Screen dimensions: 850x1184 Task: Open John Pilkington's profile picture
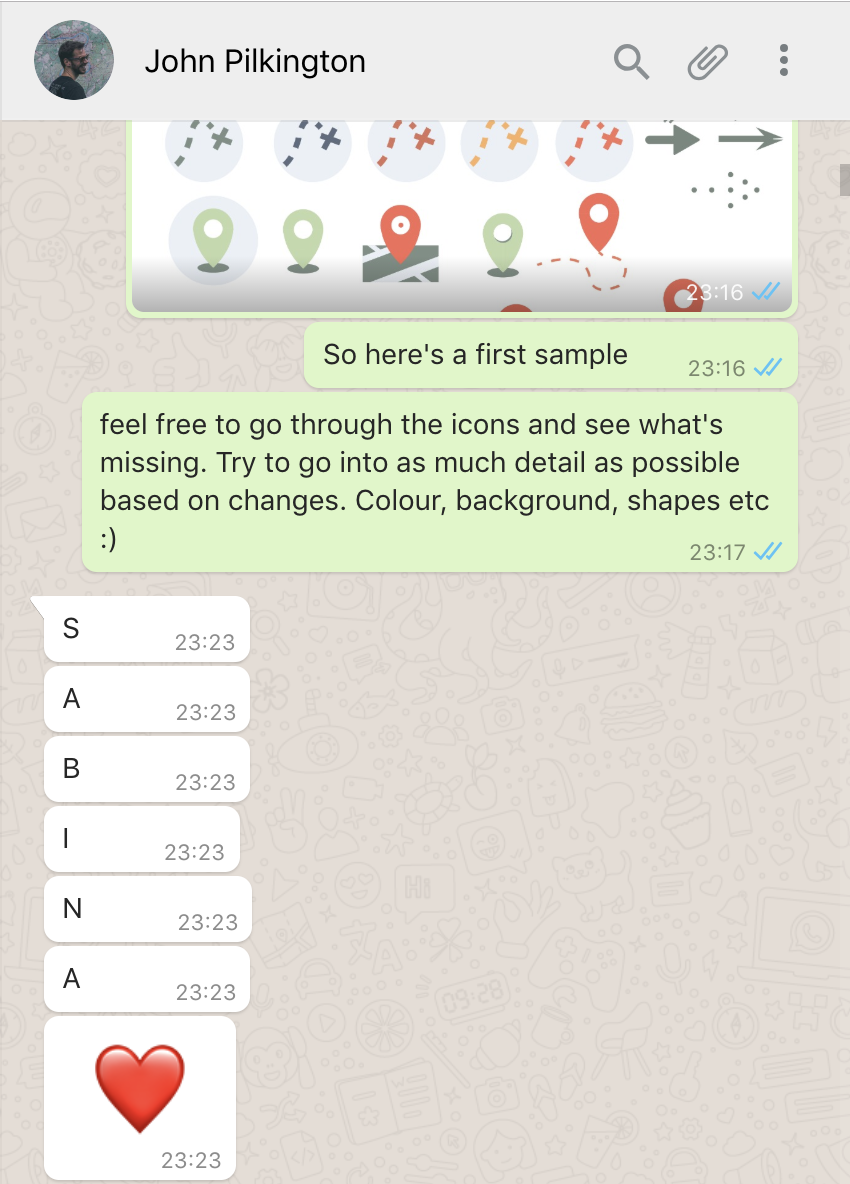[x=74, y=60]
